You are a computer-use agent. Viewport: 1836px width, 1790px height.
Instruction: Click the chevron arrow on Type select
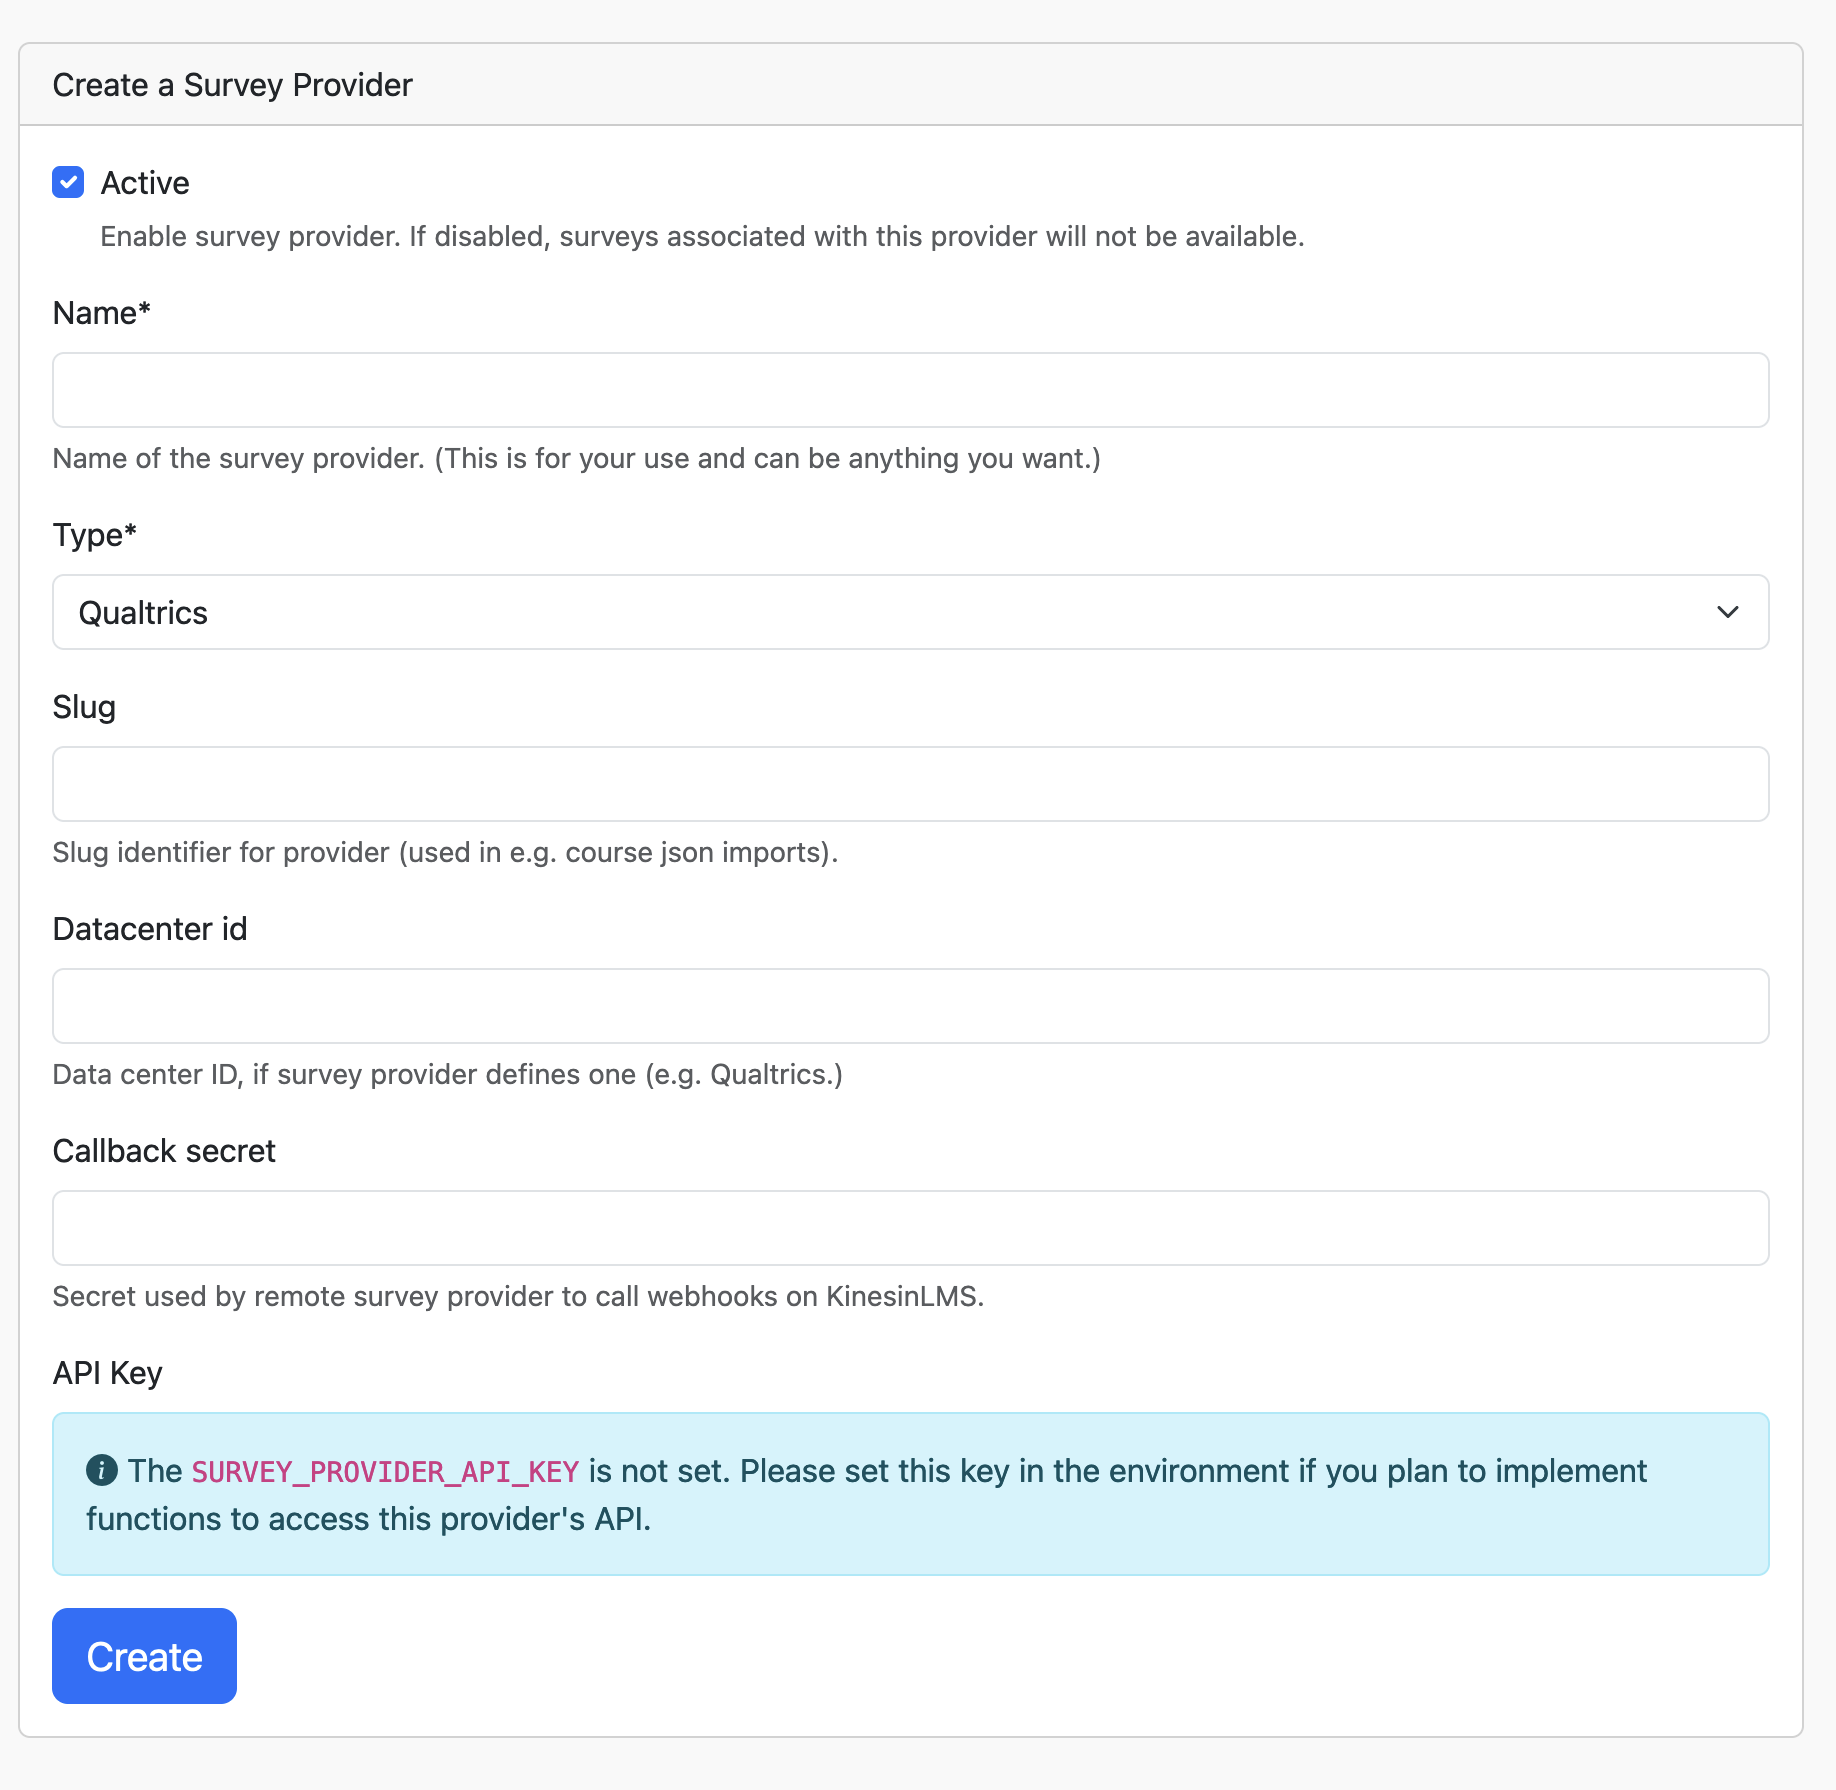[x=1727, y=612]
